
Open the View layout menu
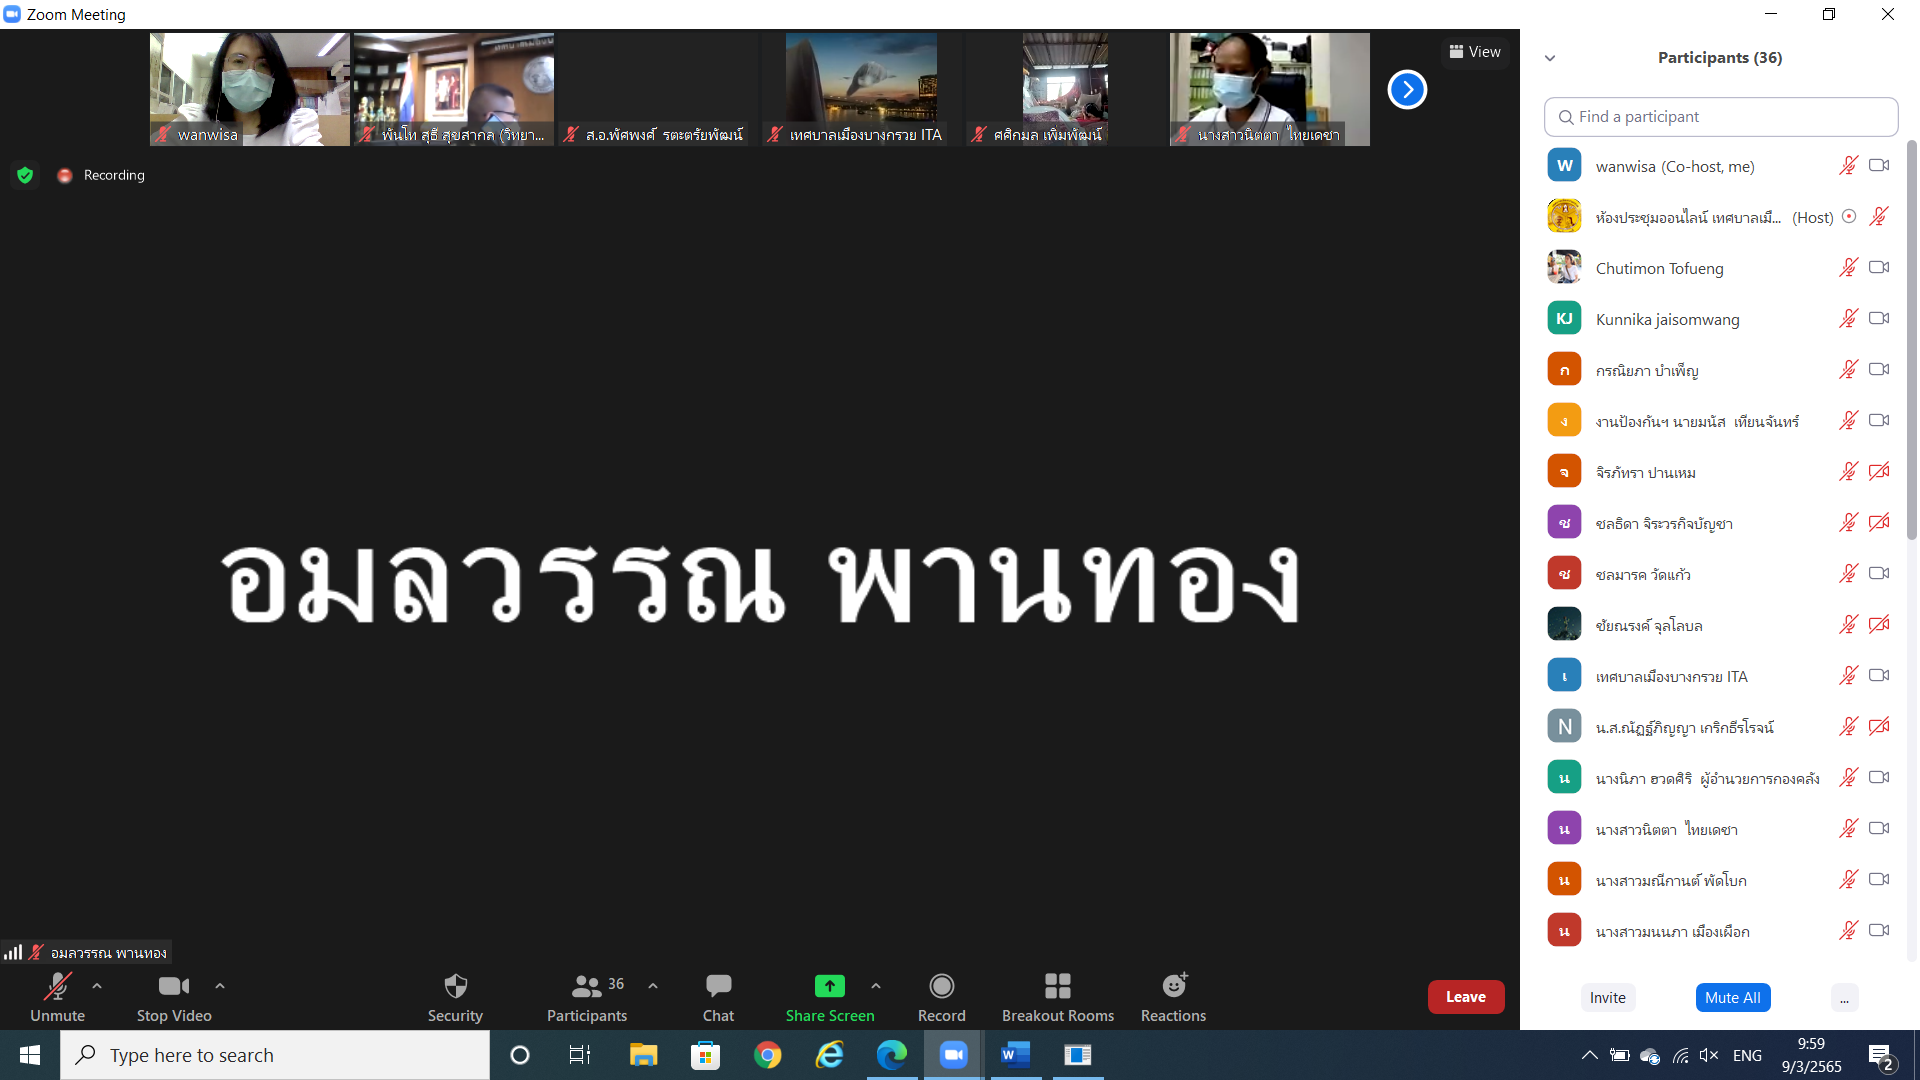[x=1475, y=52]
